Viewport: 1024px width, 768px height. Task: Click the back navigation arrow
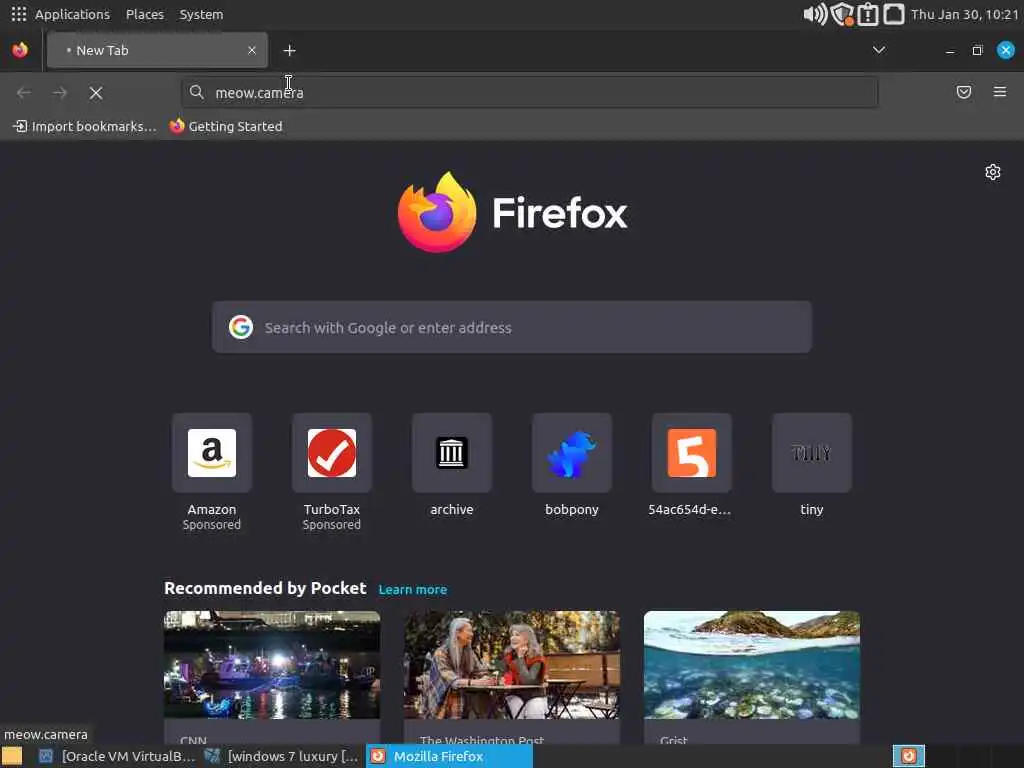pos(24,93)
